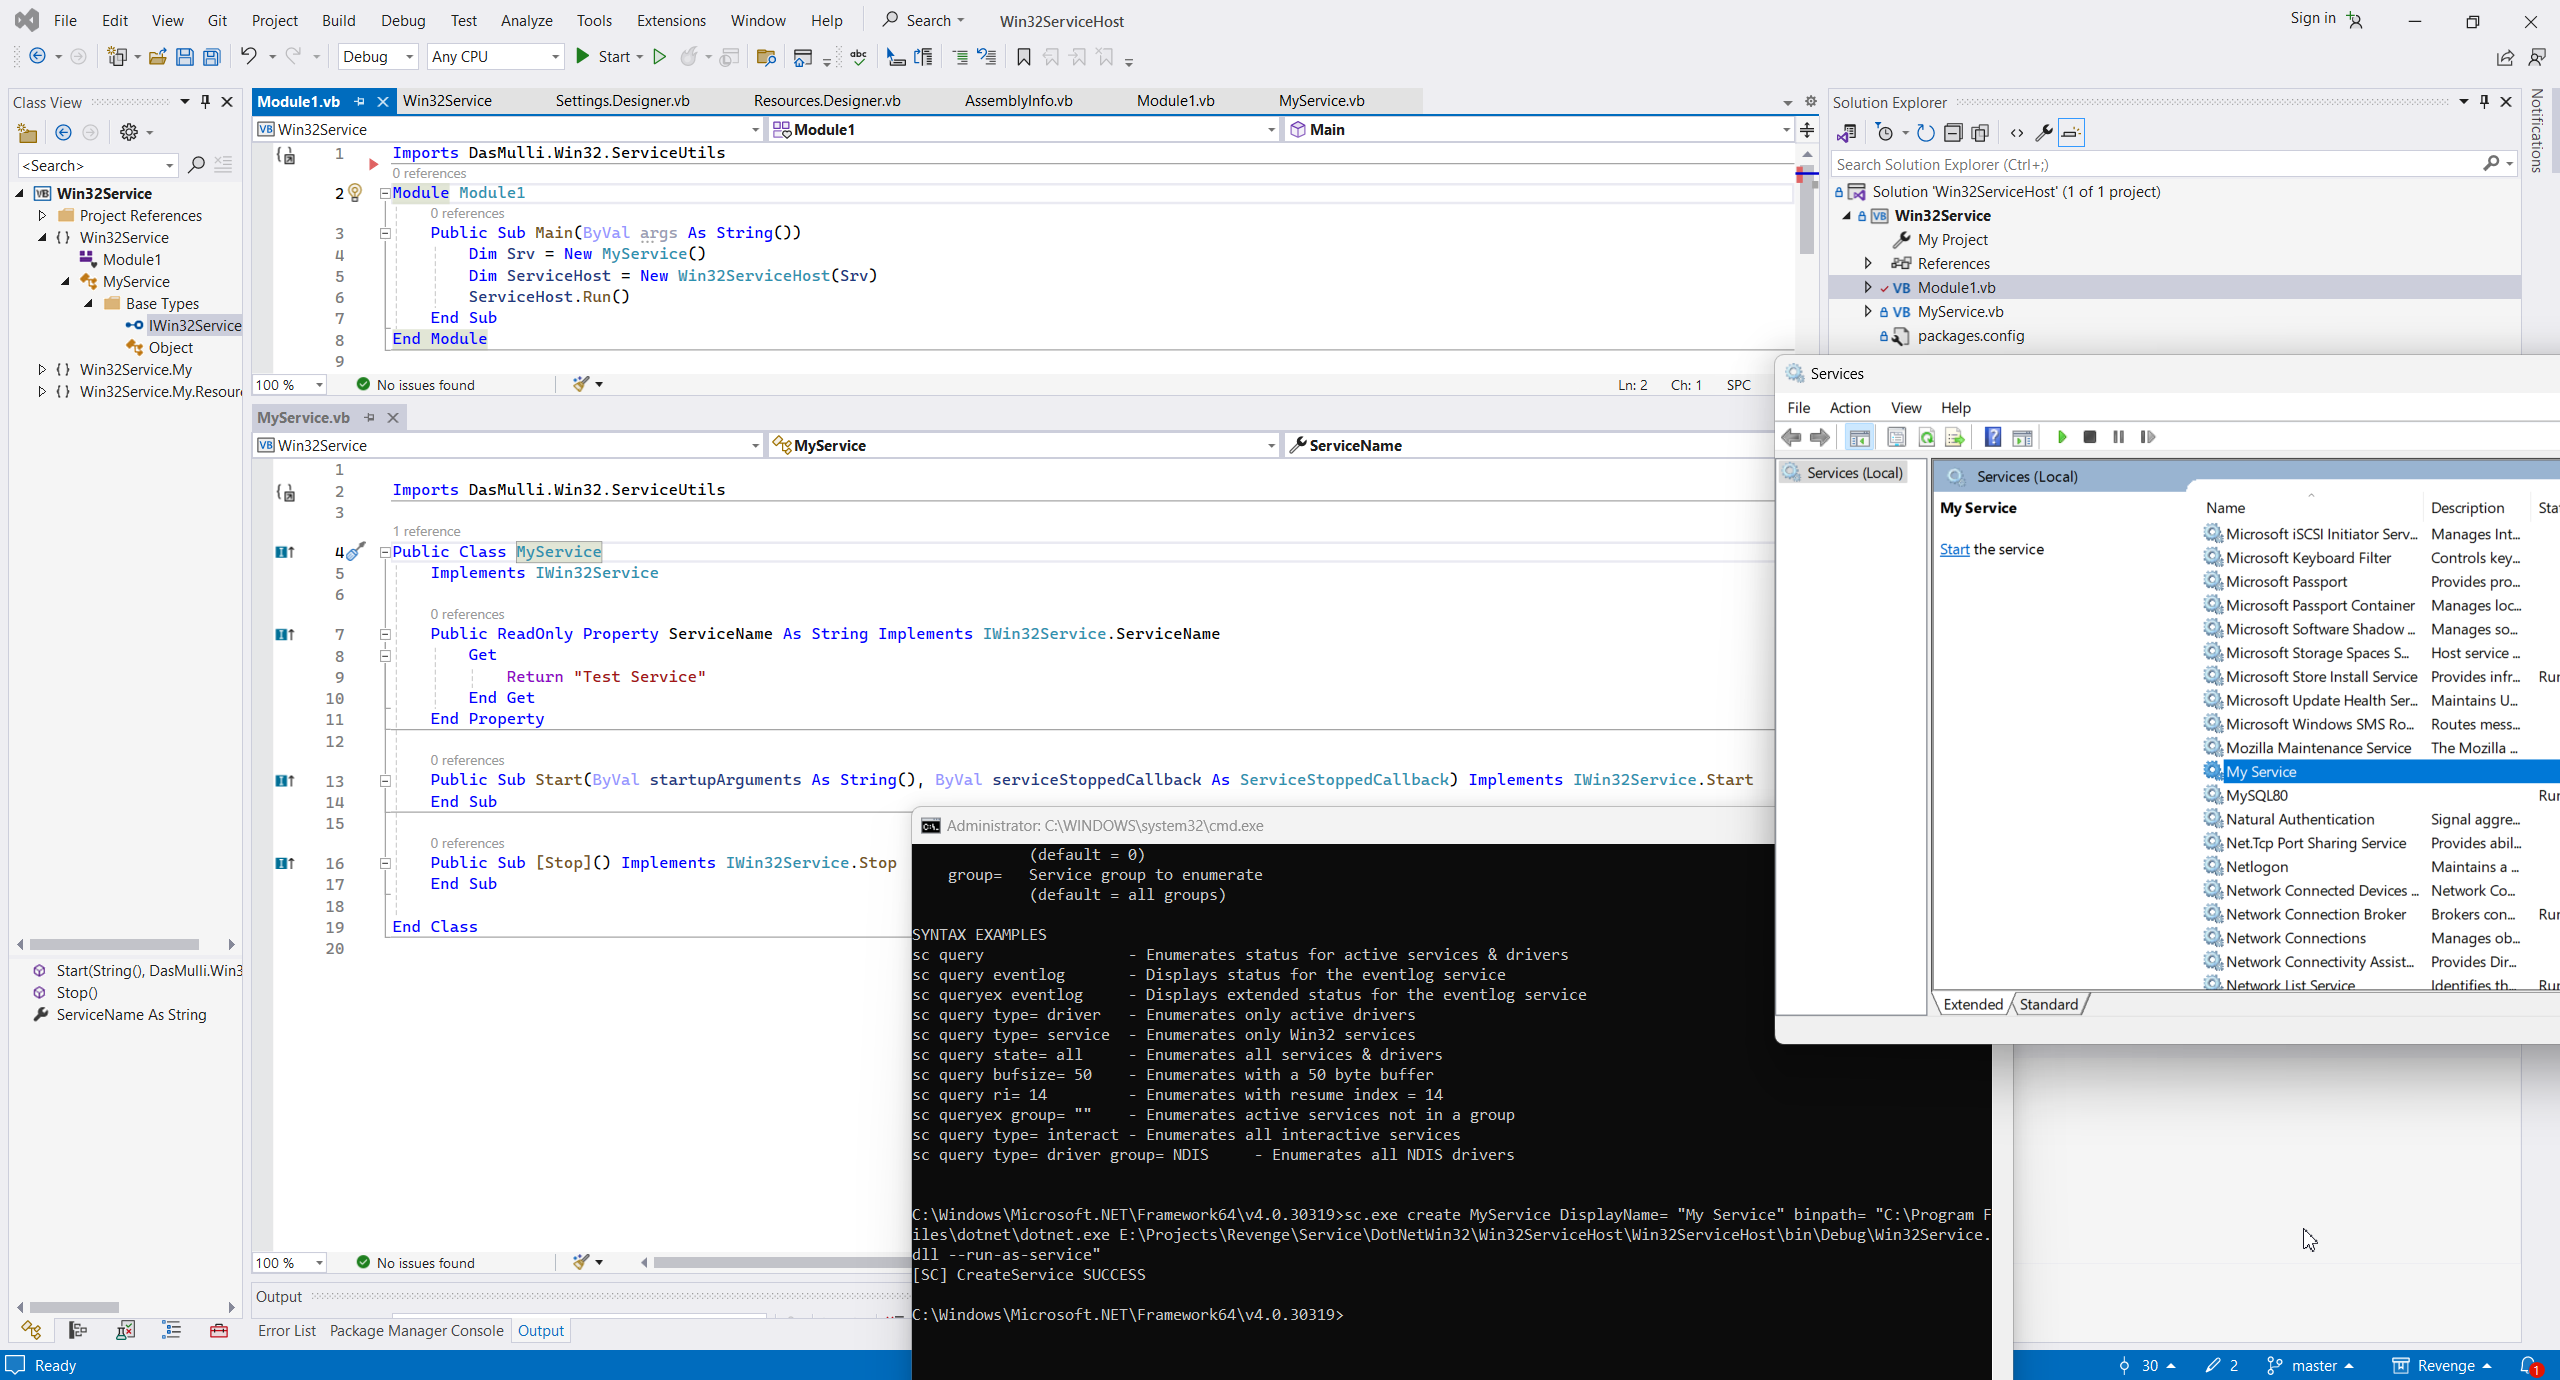Click the bookmark icon in the main toolbar
Viewport: 2560px width, 1380px height.
1023,57
